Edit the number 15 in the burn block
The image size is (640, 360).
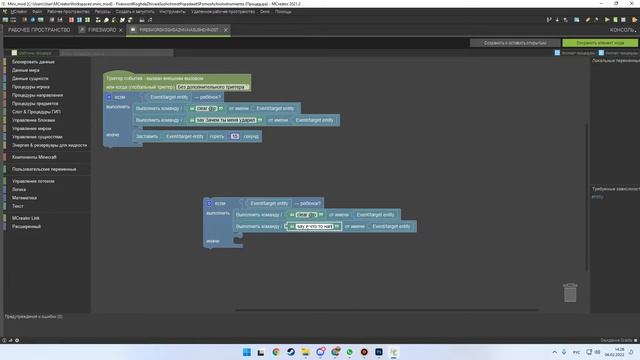235,136
